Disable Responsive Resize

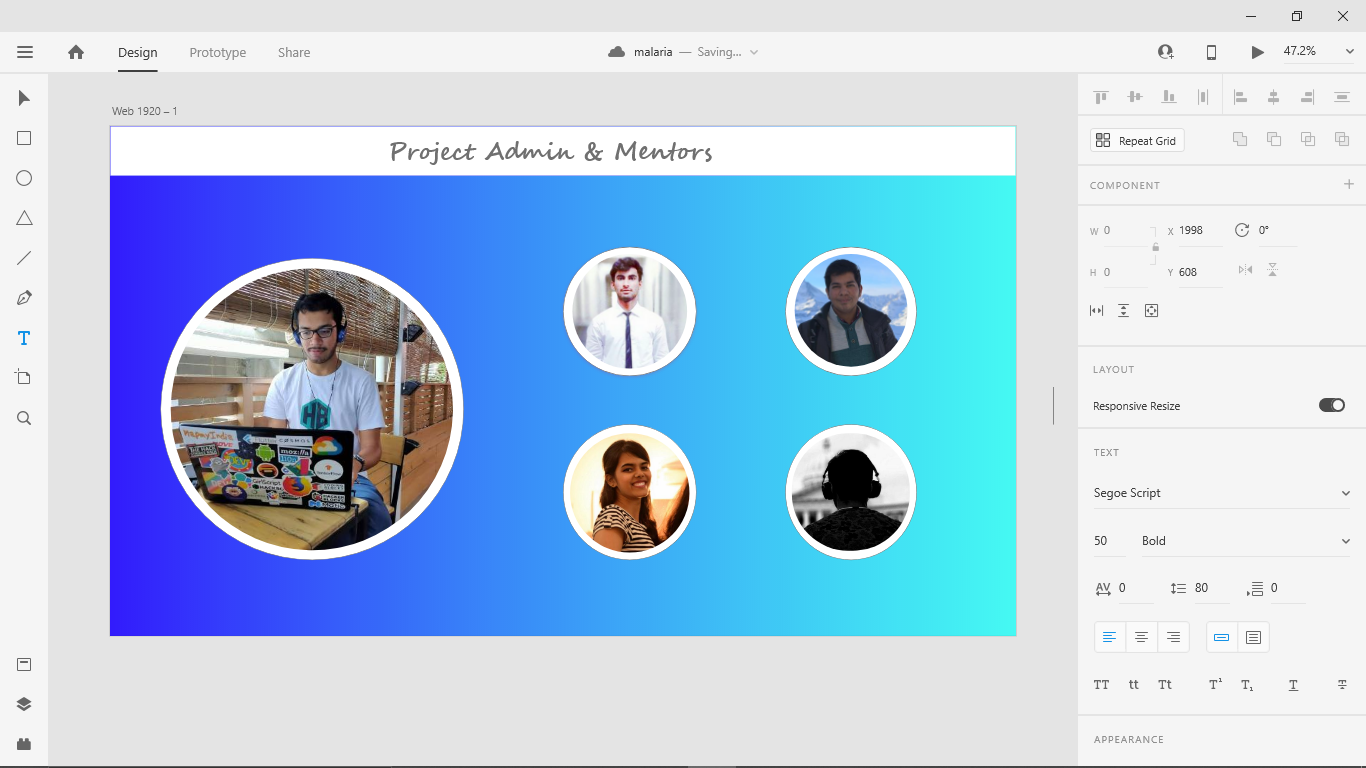1331,404
